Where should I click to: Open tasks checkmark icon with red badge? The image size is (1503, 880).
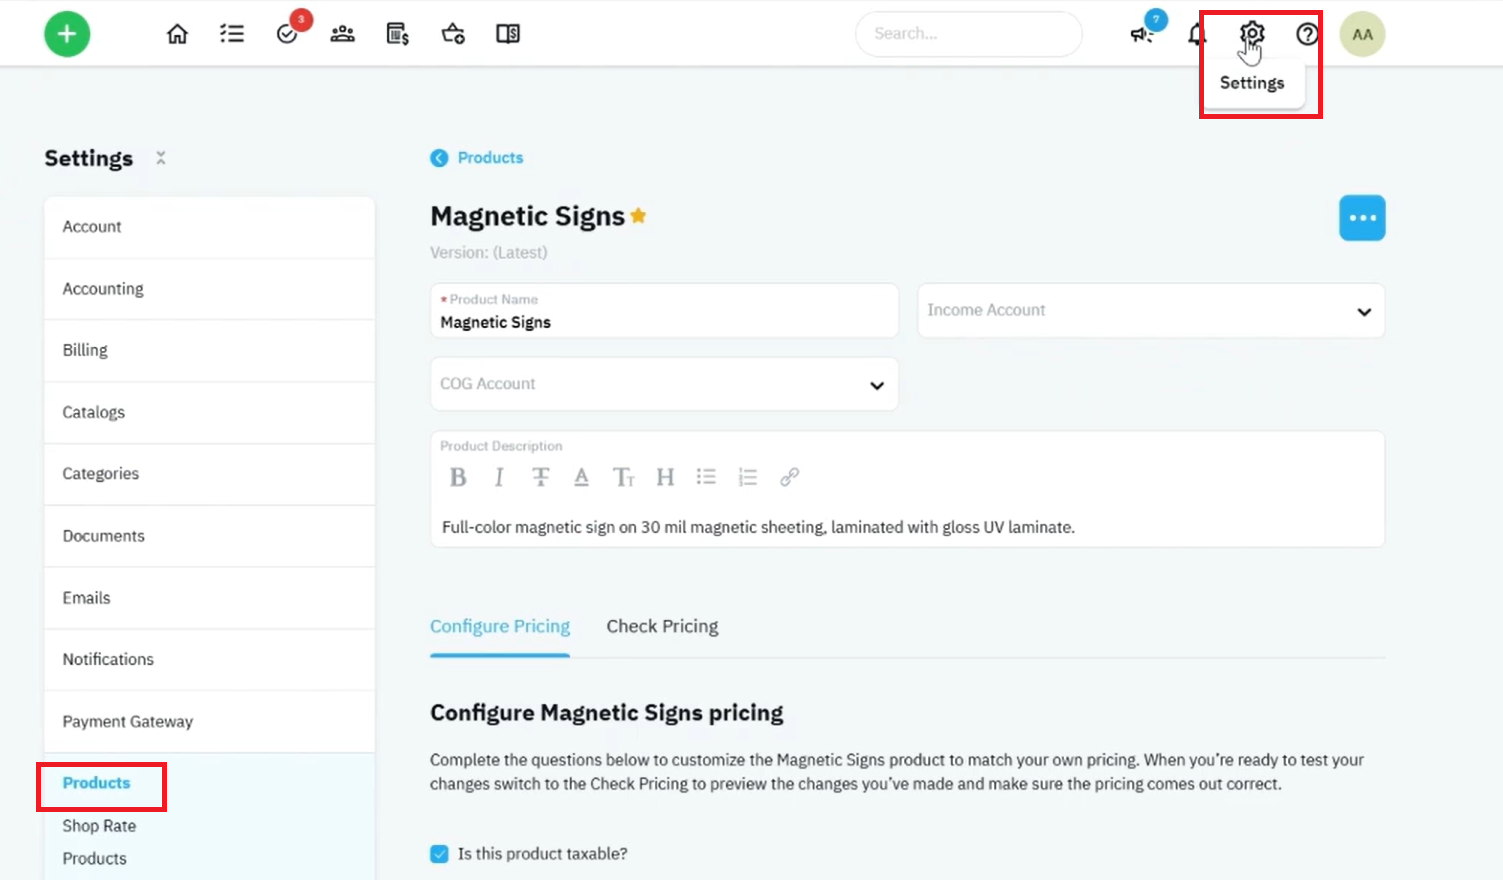click(288, 34)
